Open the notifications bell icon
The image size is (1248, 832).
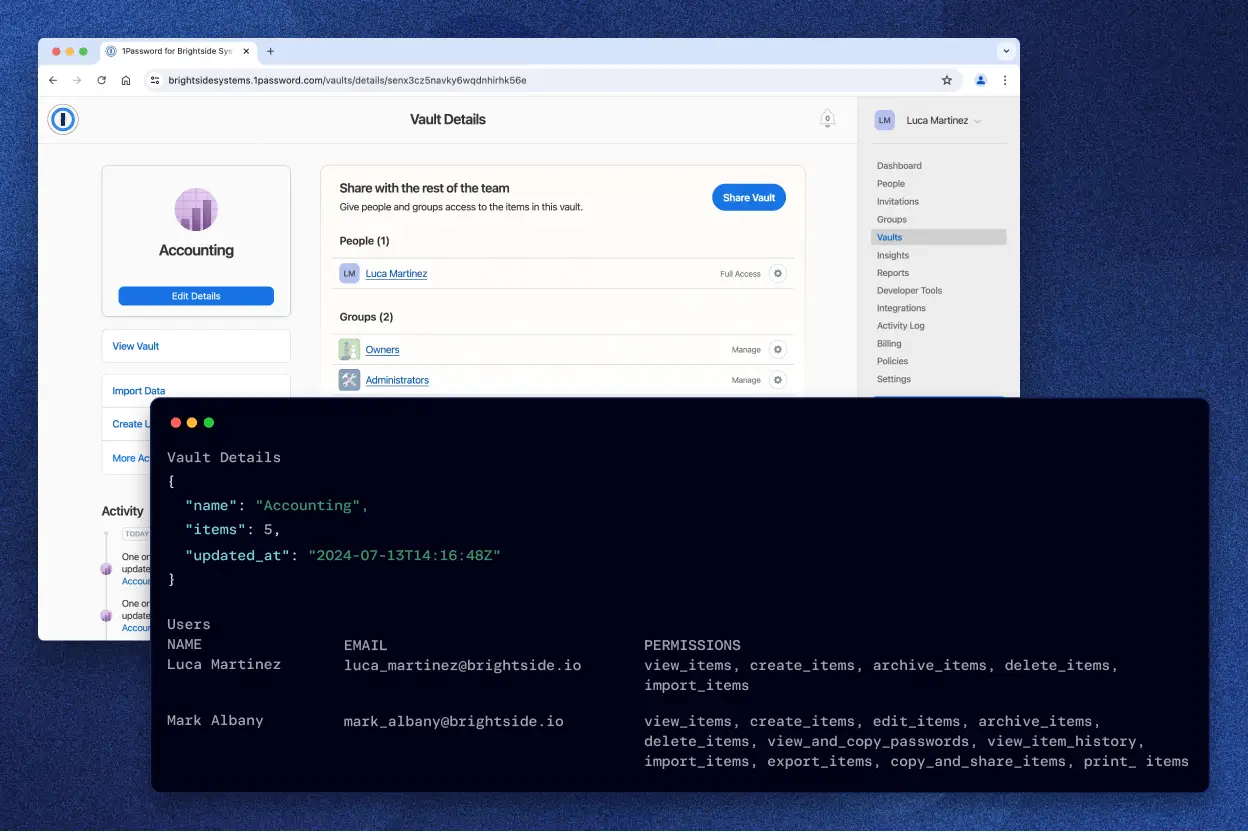coord(827,119)
